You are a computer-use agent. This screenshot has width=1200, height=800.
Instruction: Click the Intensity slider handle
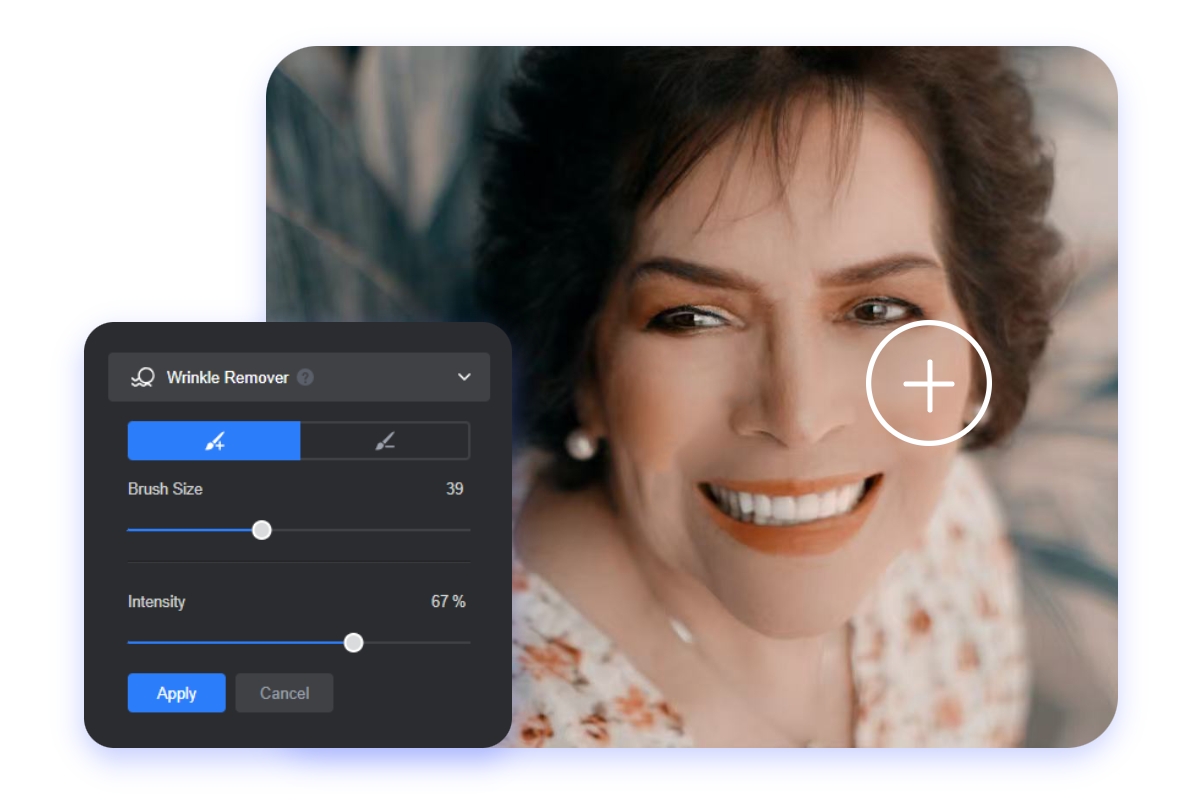pos(353,643)
